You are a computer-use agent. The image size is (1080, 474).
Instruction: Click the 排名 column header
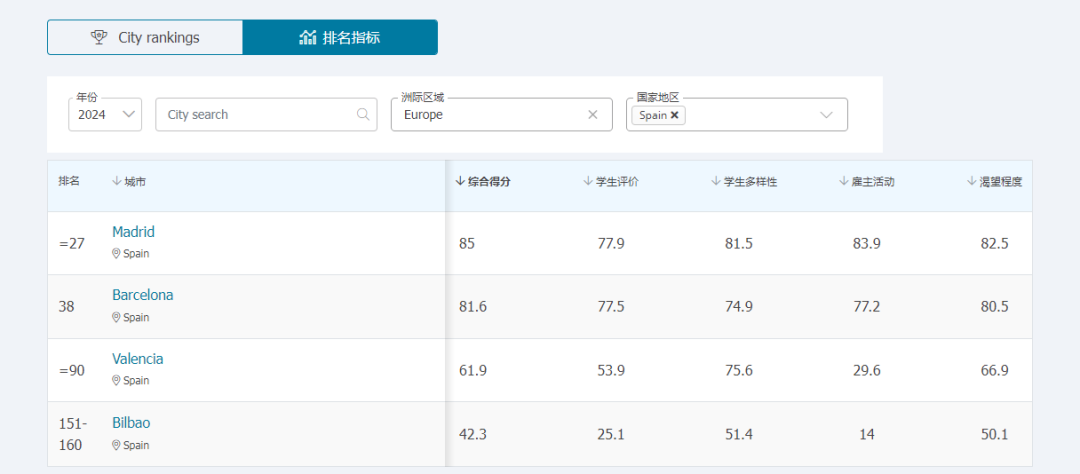click(x=69, y=181)
